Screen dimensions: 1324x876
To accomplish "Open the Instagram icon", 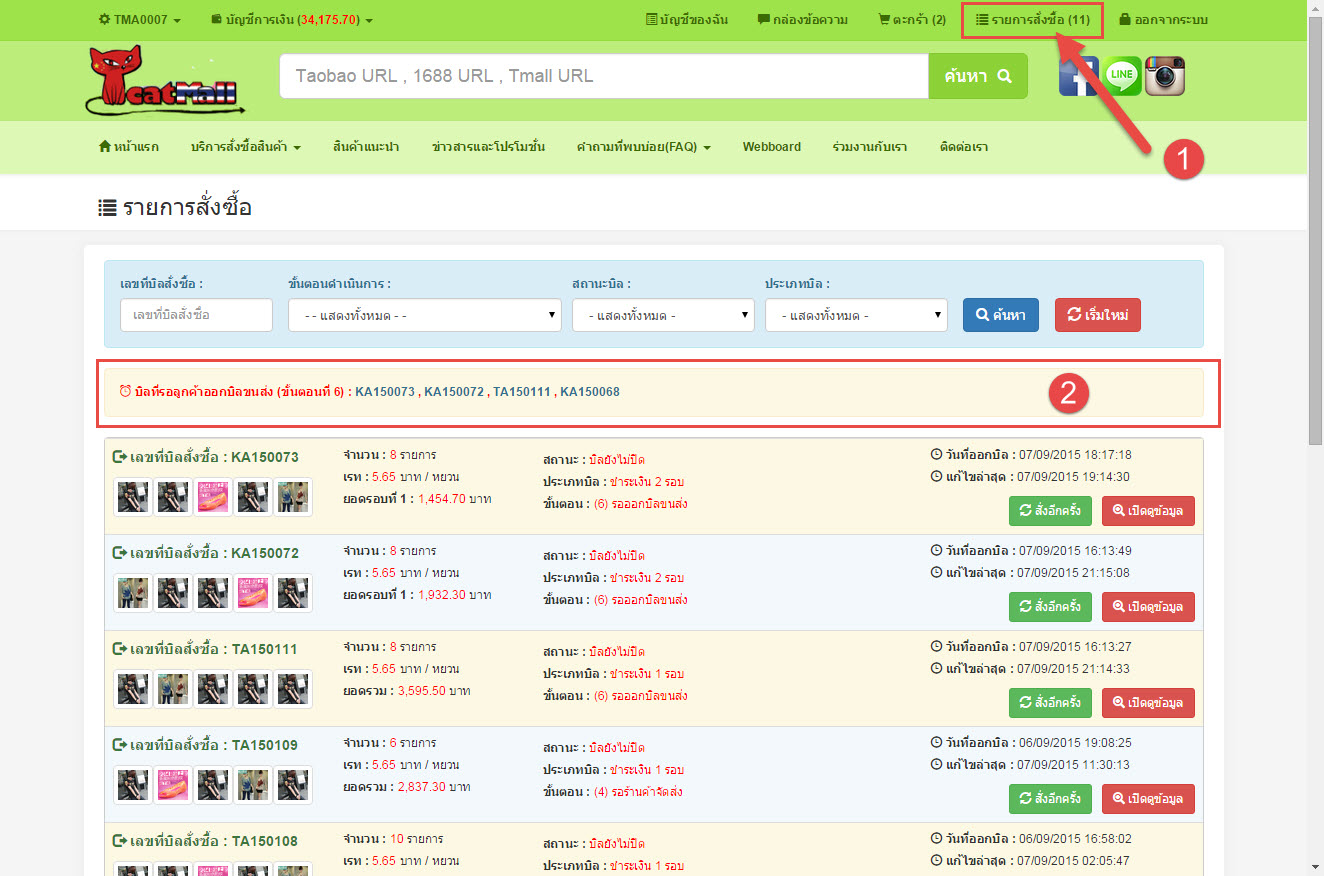I will tap(1165, 76).
